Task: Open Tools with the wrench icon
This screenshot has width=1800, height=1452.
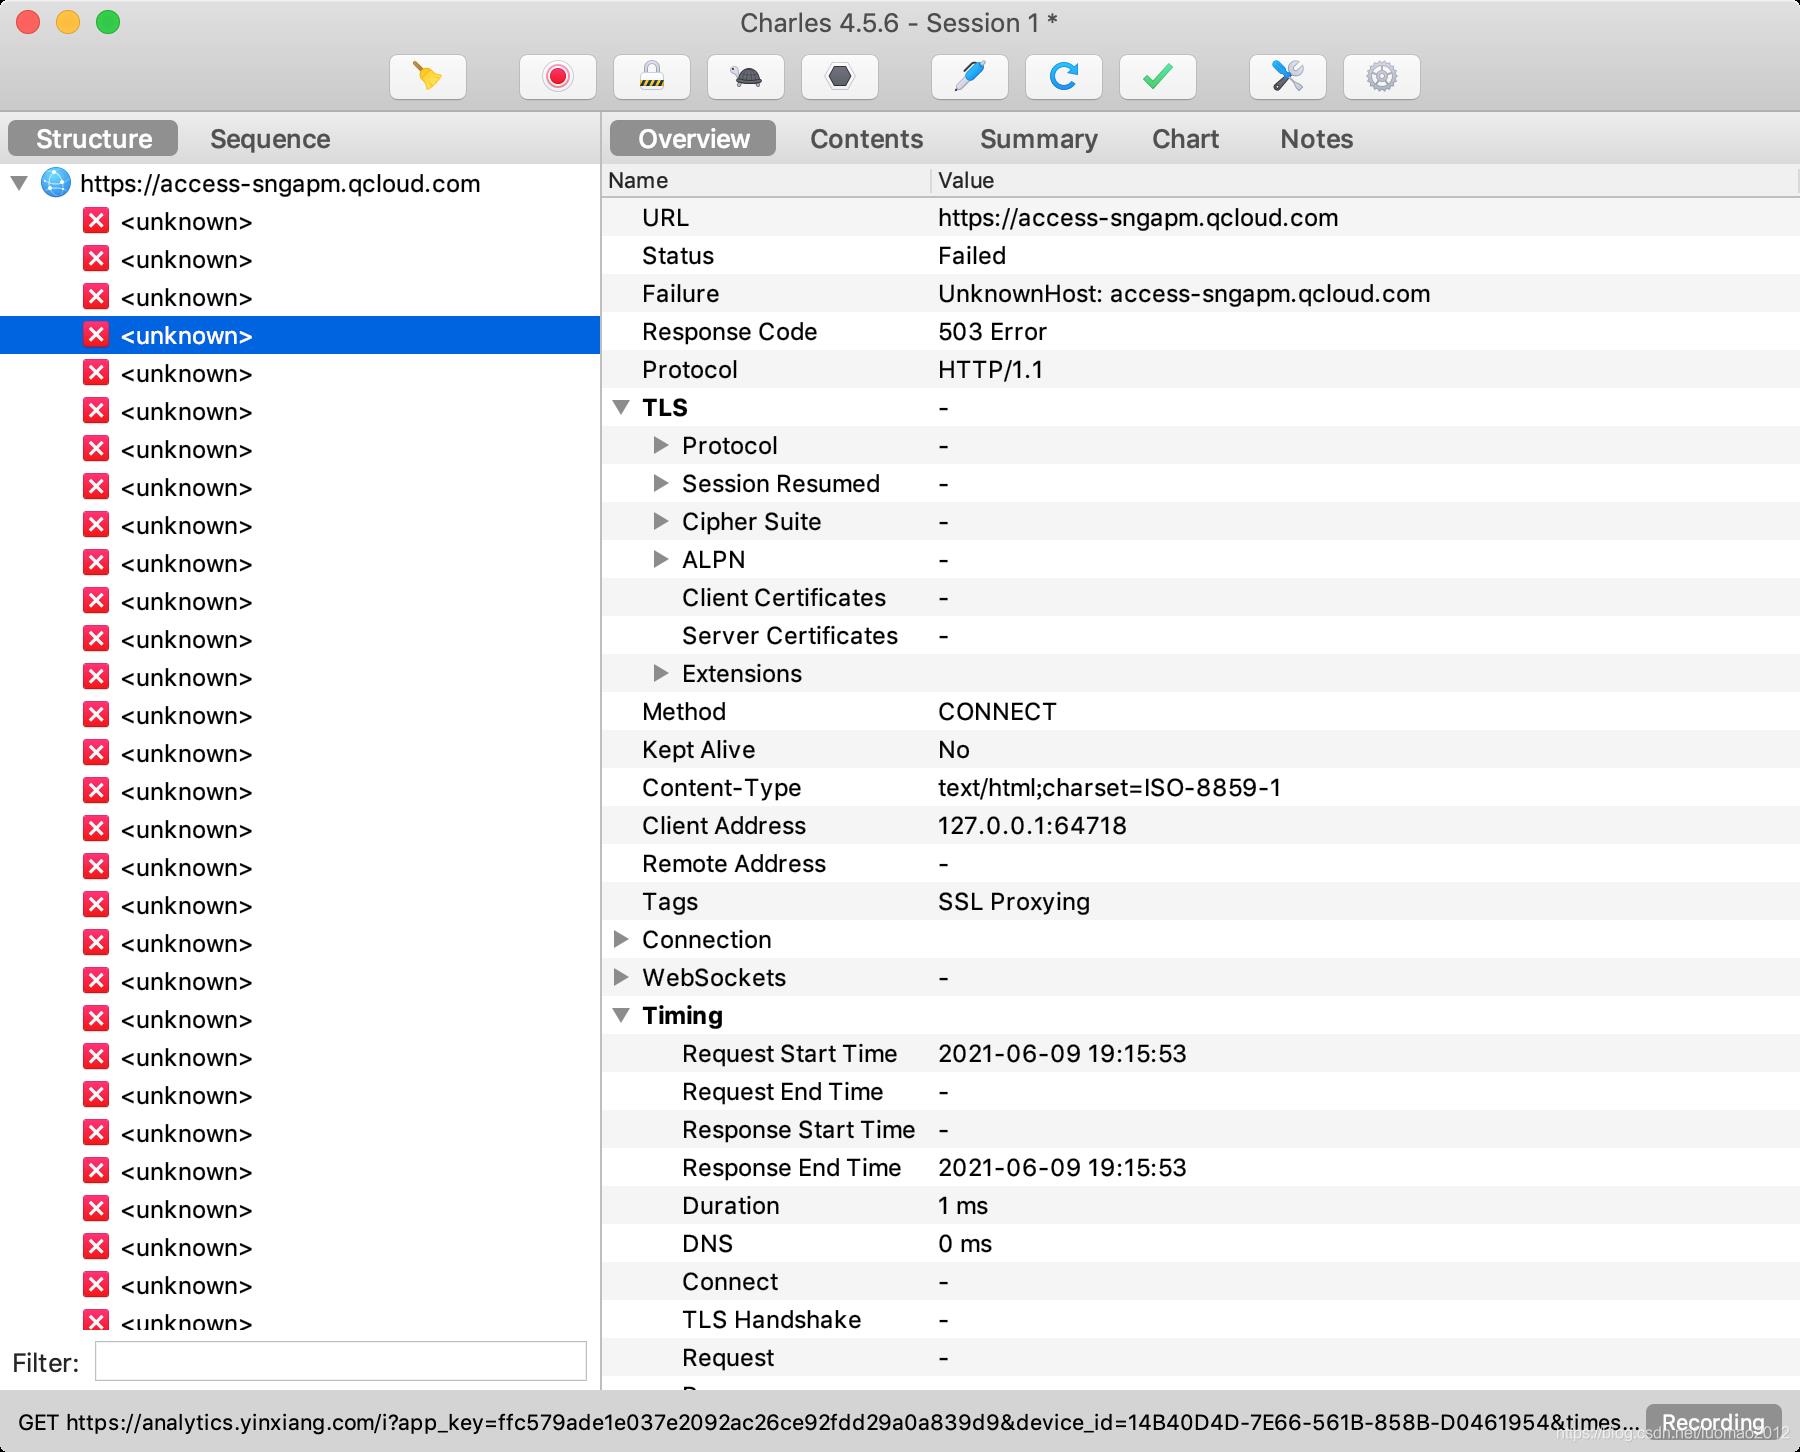Action: pyautogui.click(x=1288, y=77)
